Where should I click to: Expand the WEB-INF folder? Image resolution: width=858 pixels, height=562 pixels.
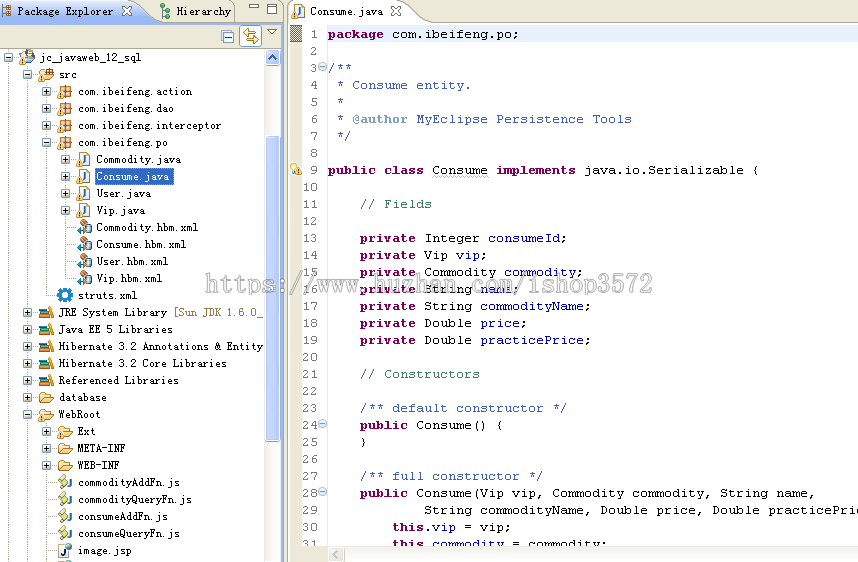click(47, 465)
